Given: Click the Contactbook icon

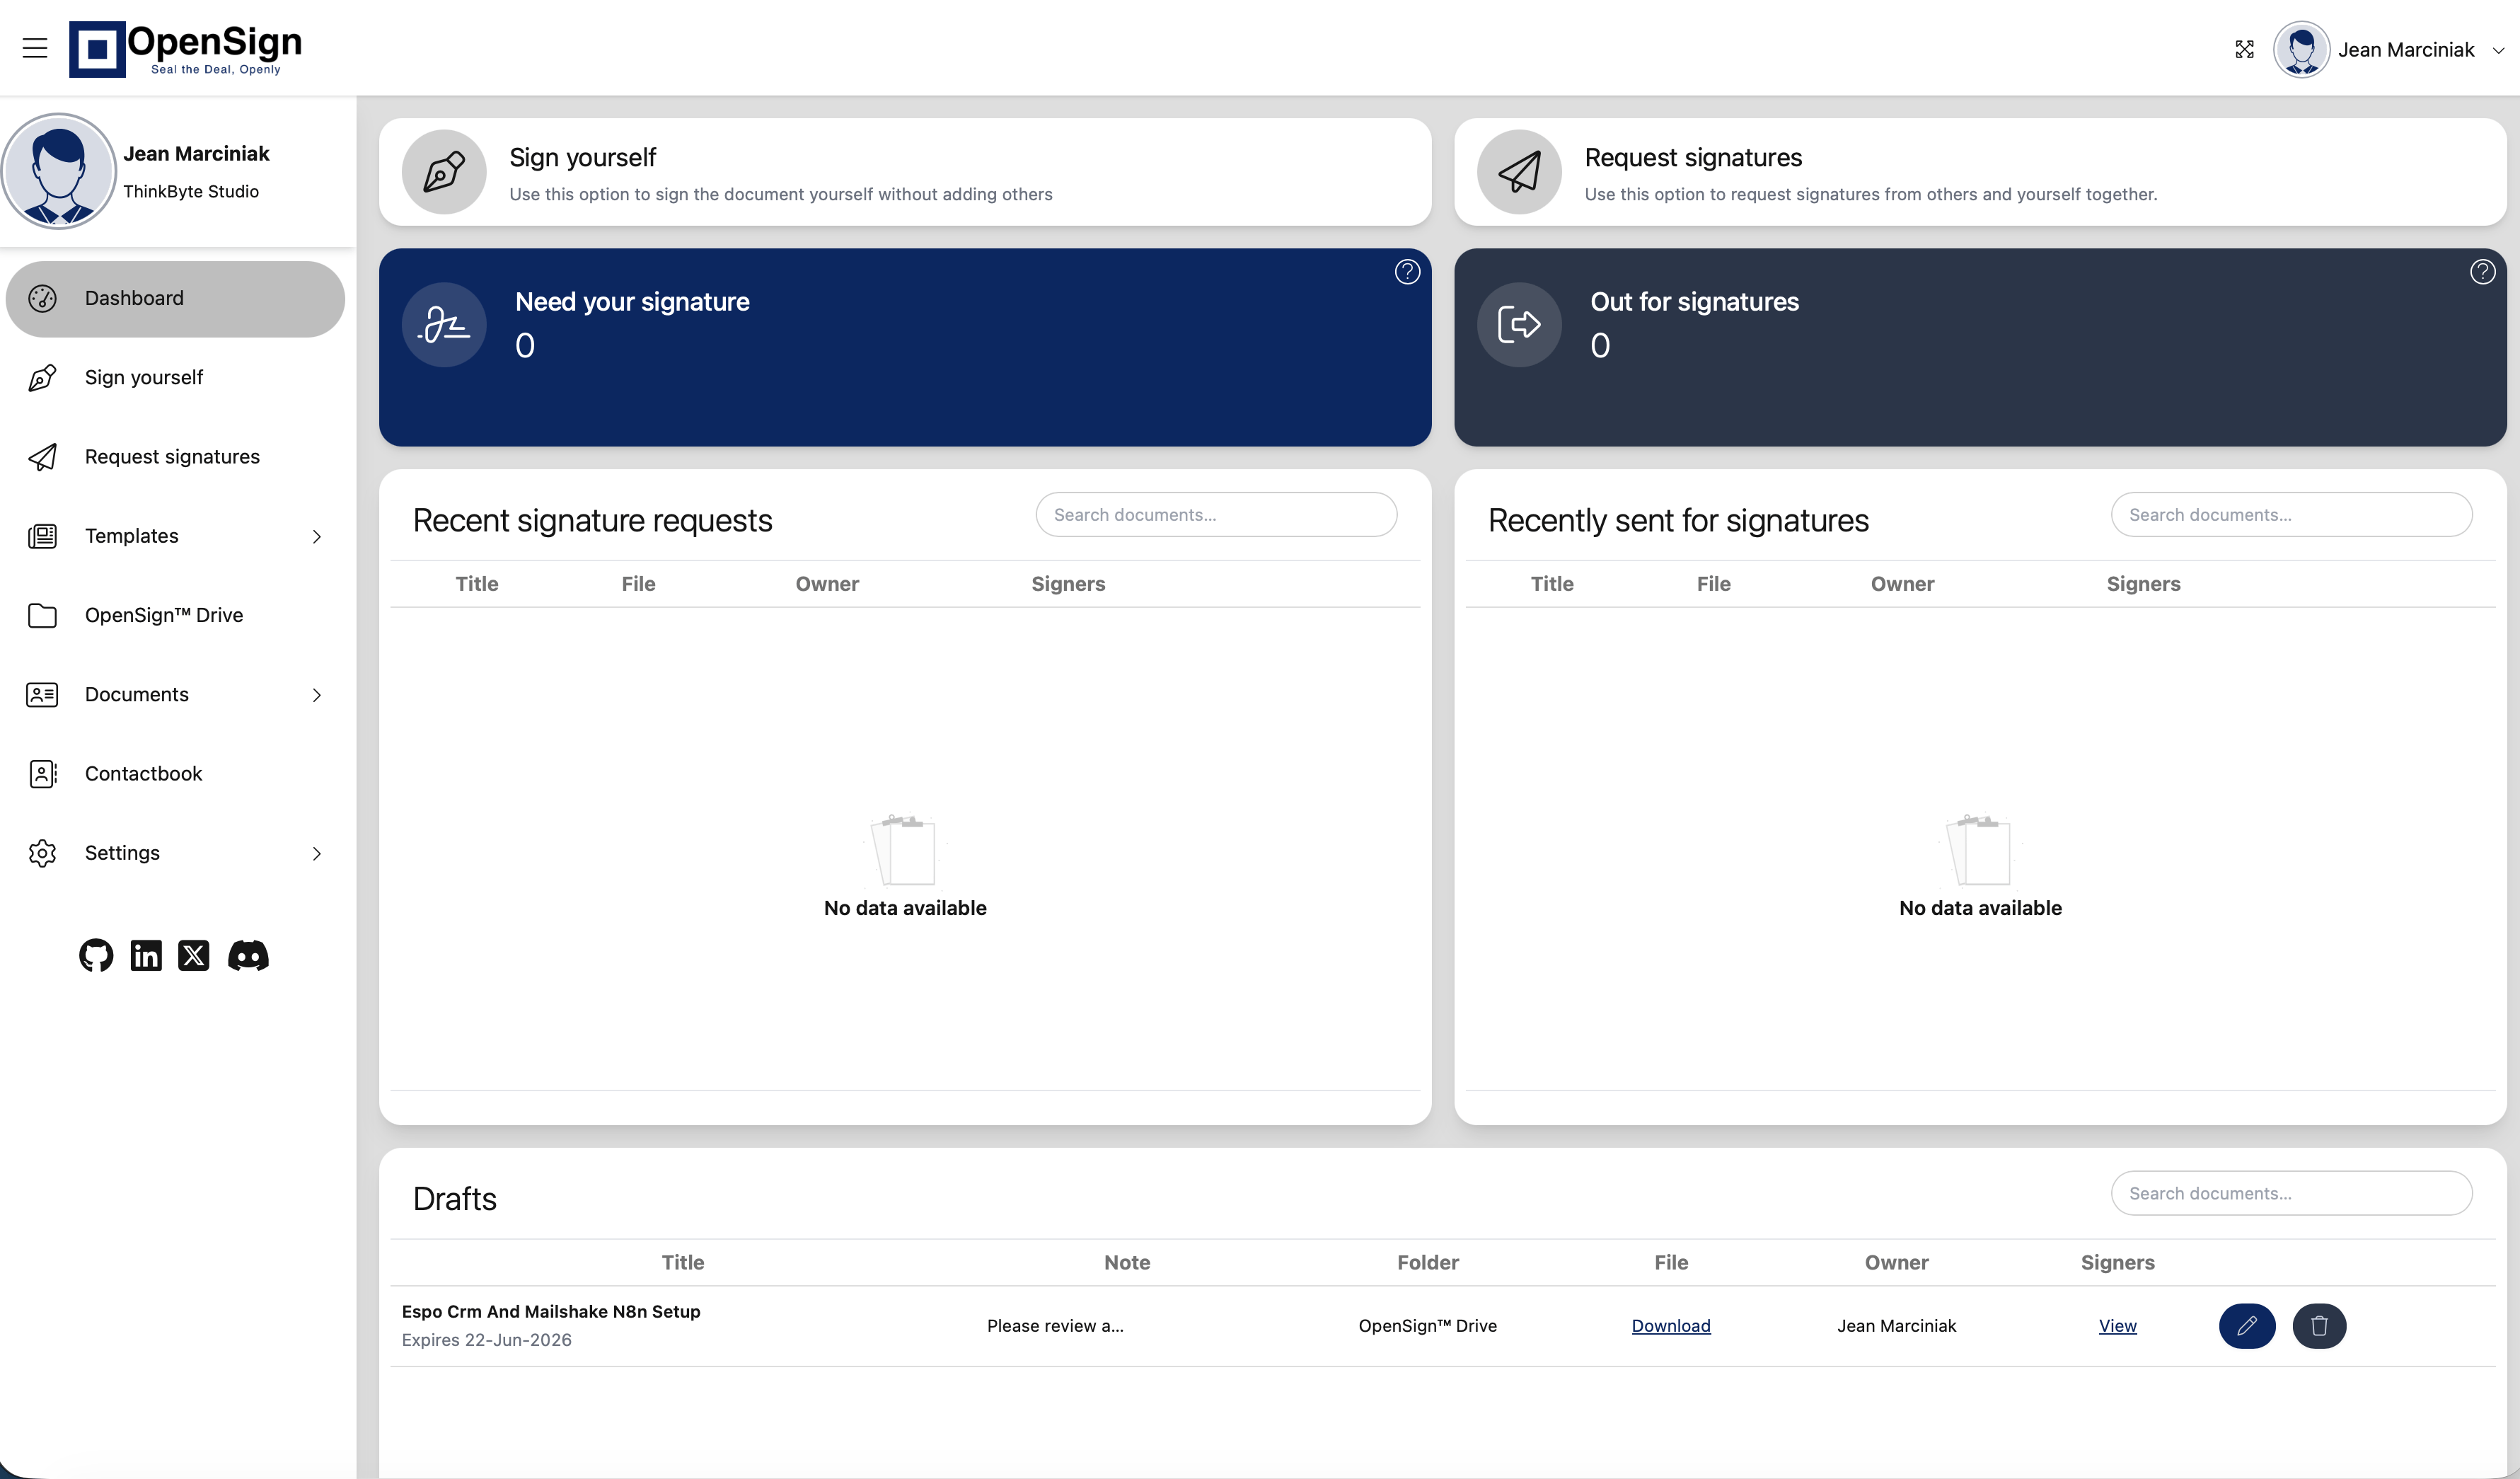Looking at the screenshot, I should tap(42, 774).
